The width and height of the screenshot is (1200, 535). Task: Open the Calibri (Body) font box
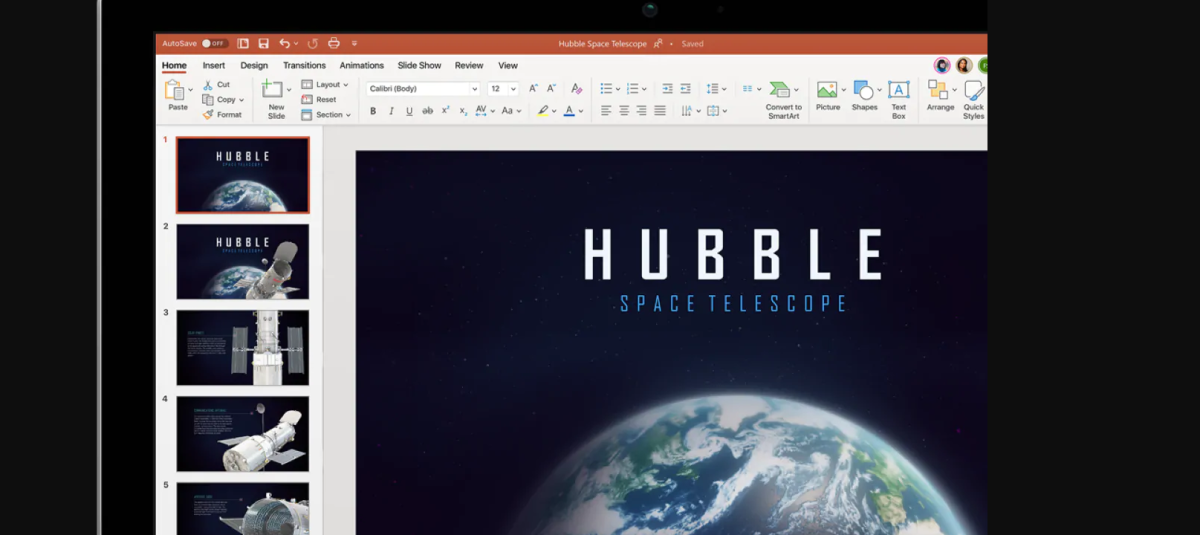point(423,89)
